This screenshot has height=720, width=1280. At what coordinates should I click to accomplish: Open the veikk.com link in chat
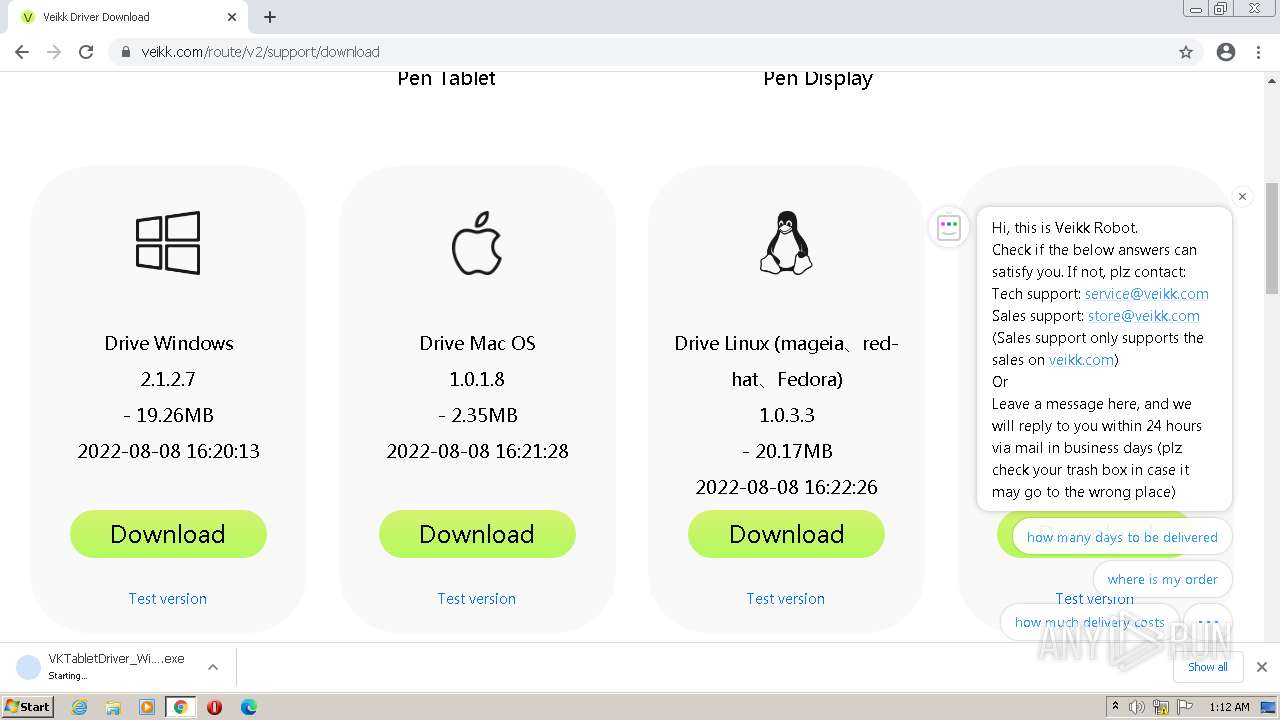(1081, 360)
